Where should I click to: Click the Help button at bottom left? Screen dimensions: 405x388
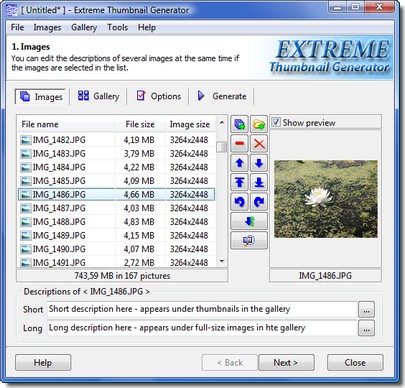(x=43, y=362)
